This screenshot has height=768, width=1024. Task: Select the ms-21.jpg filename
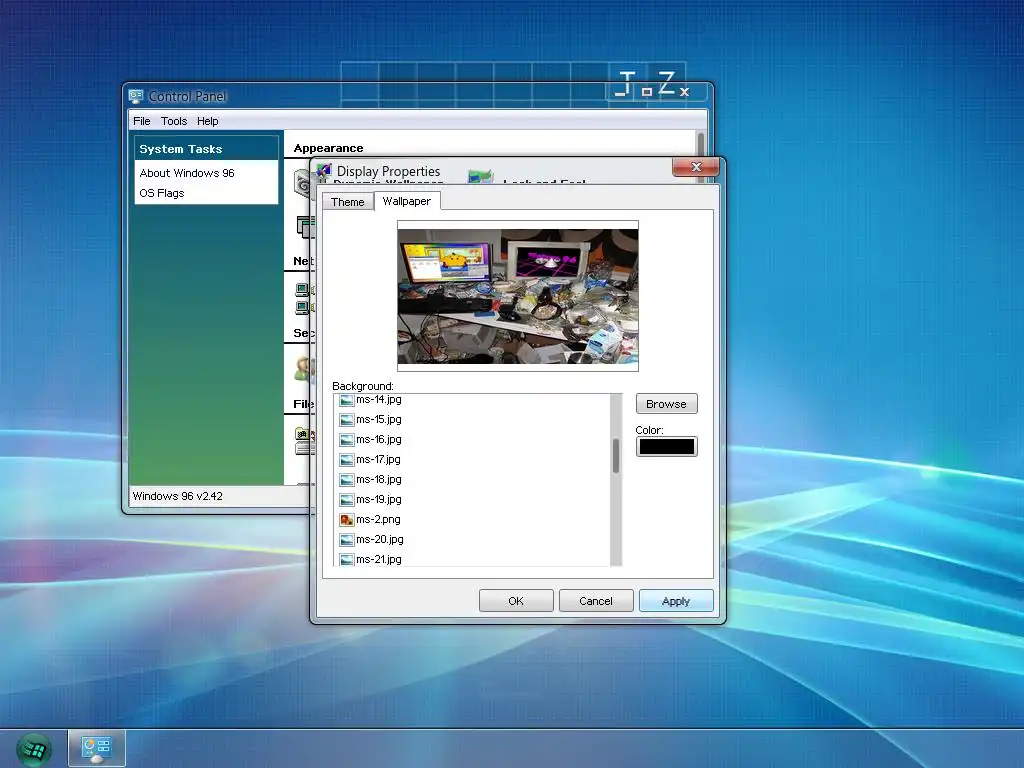click(379, 559)
